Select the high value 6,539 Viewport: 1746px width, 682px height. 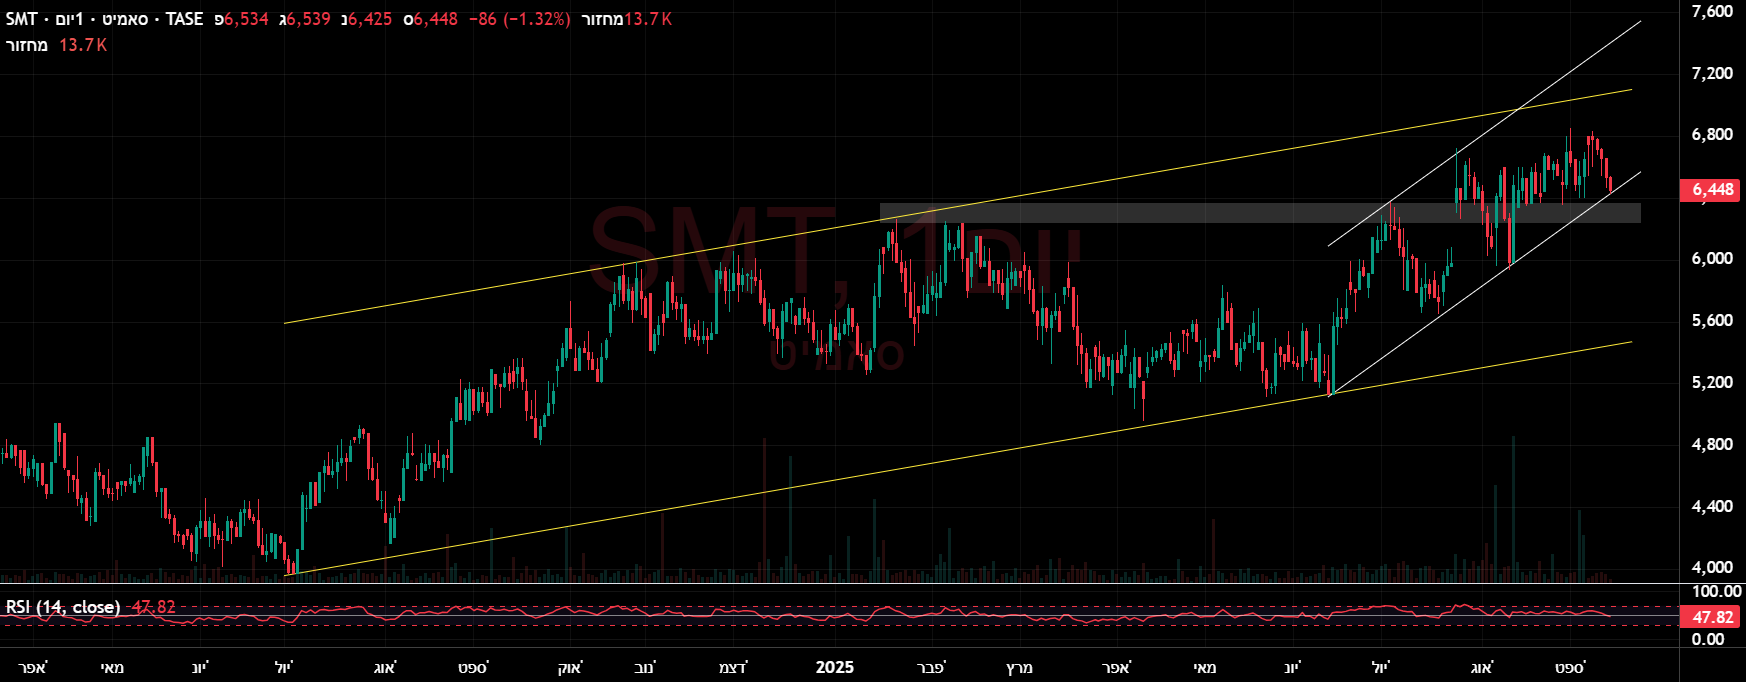click(x=308, y=19)
